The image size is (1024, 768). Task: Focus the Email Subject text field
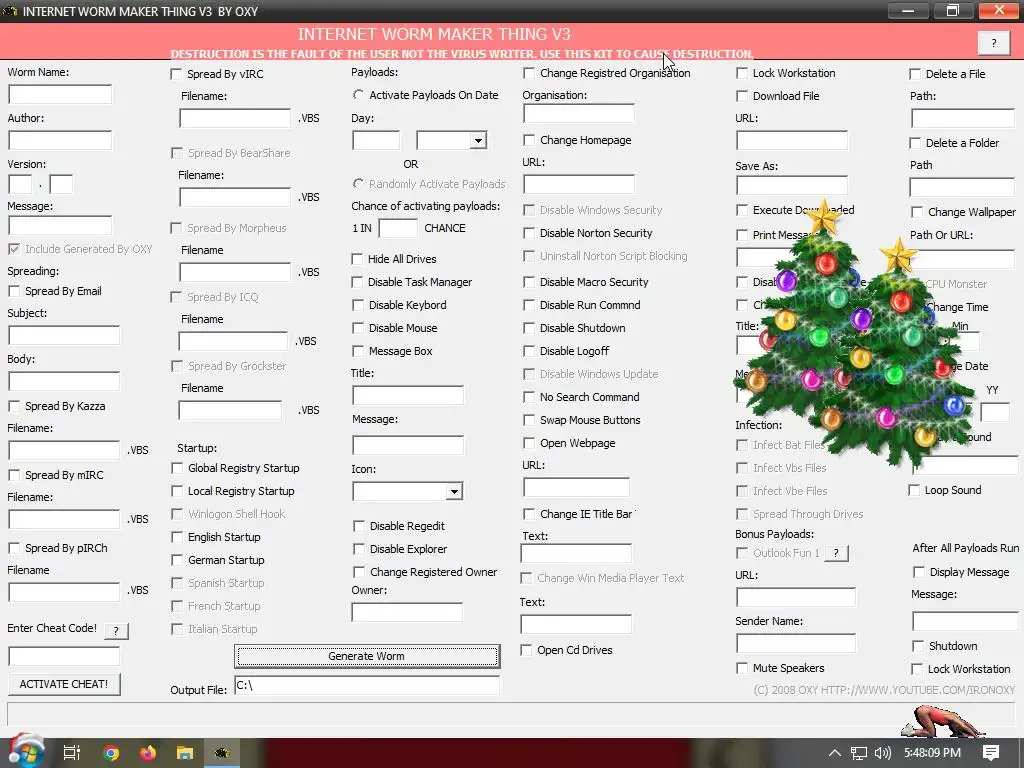point(64,336)
